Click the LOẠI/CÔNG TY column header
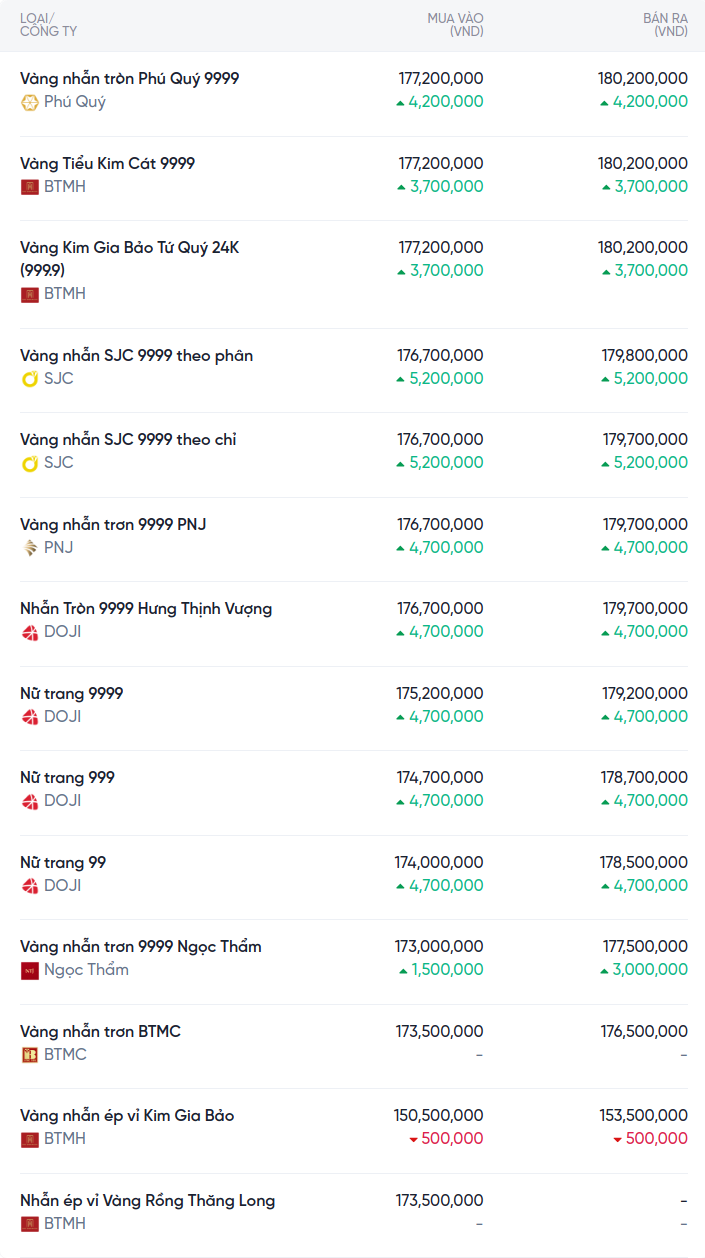705x1258 pixels. tap(48, 25)
